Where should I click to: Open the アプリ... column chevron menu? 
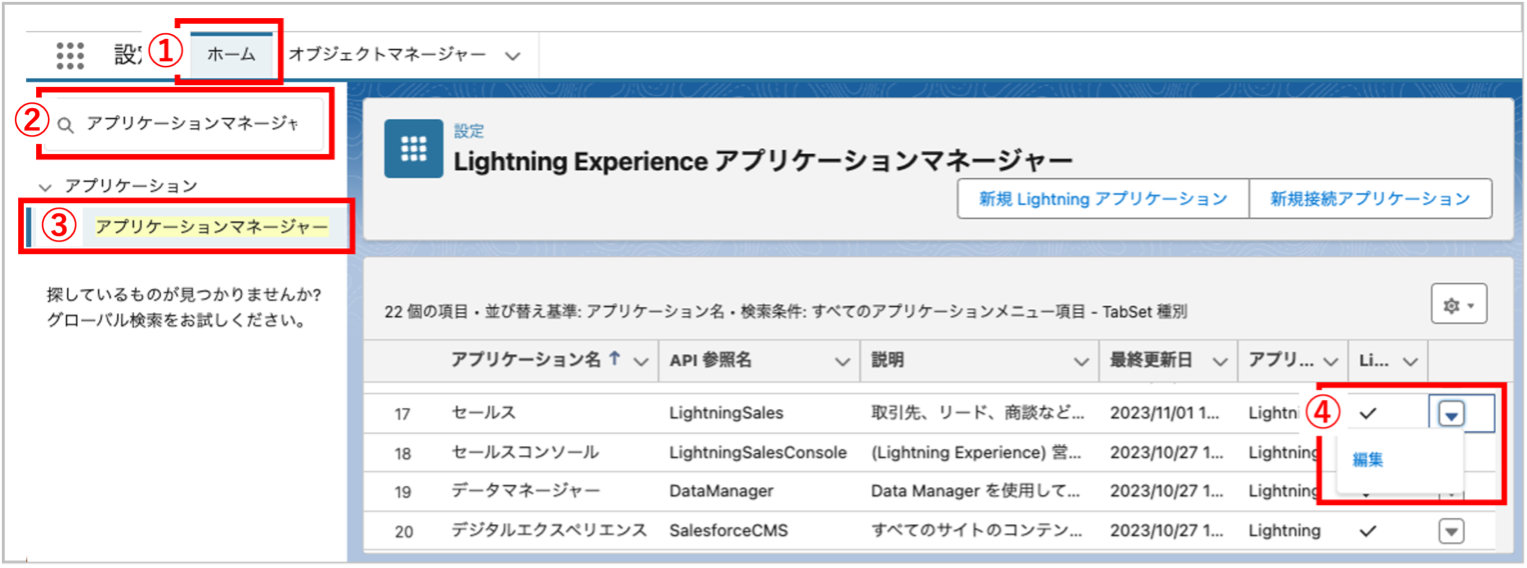click(x=1330, y=362)
